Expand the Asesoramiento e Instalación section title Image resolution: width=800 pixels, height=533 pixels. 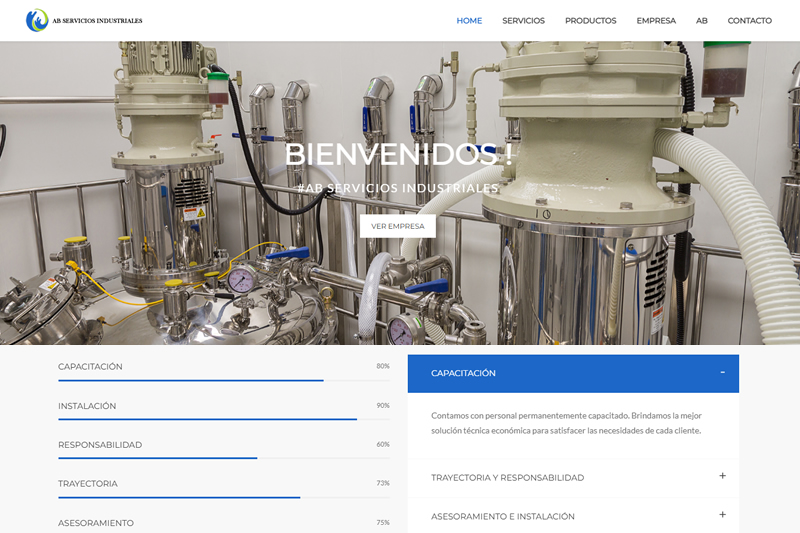(x=502, y=517)
